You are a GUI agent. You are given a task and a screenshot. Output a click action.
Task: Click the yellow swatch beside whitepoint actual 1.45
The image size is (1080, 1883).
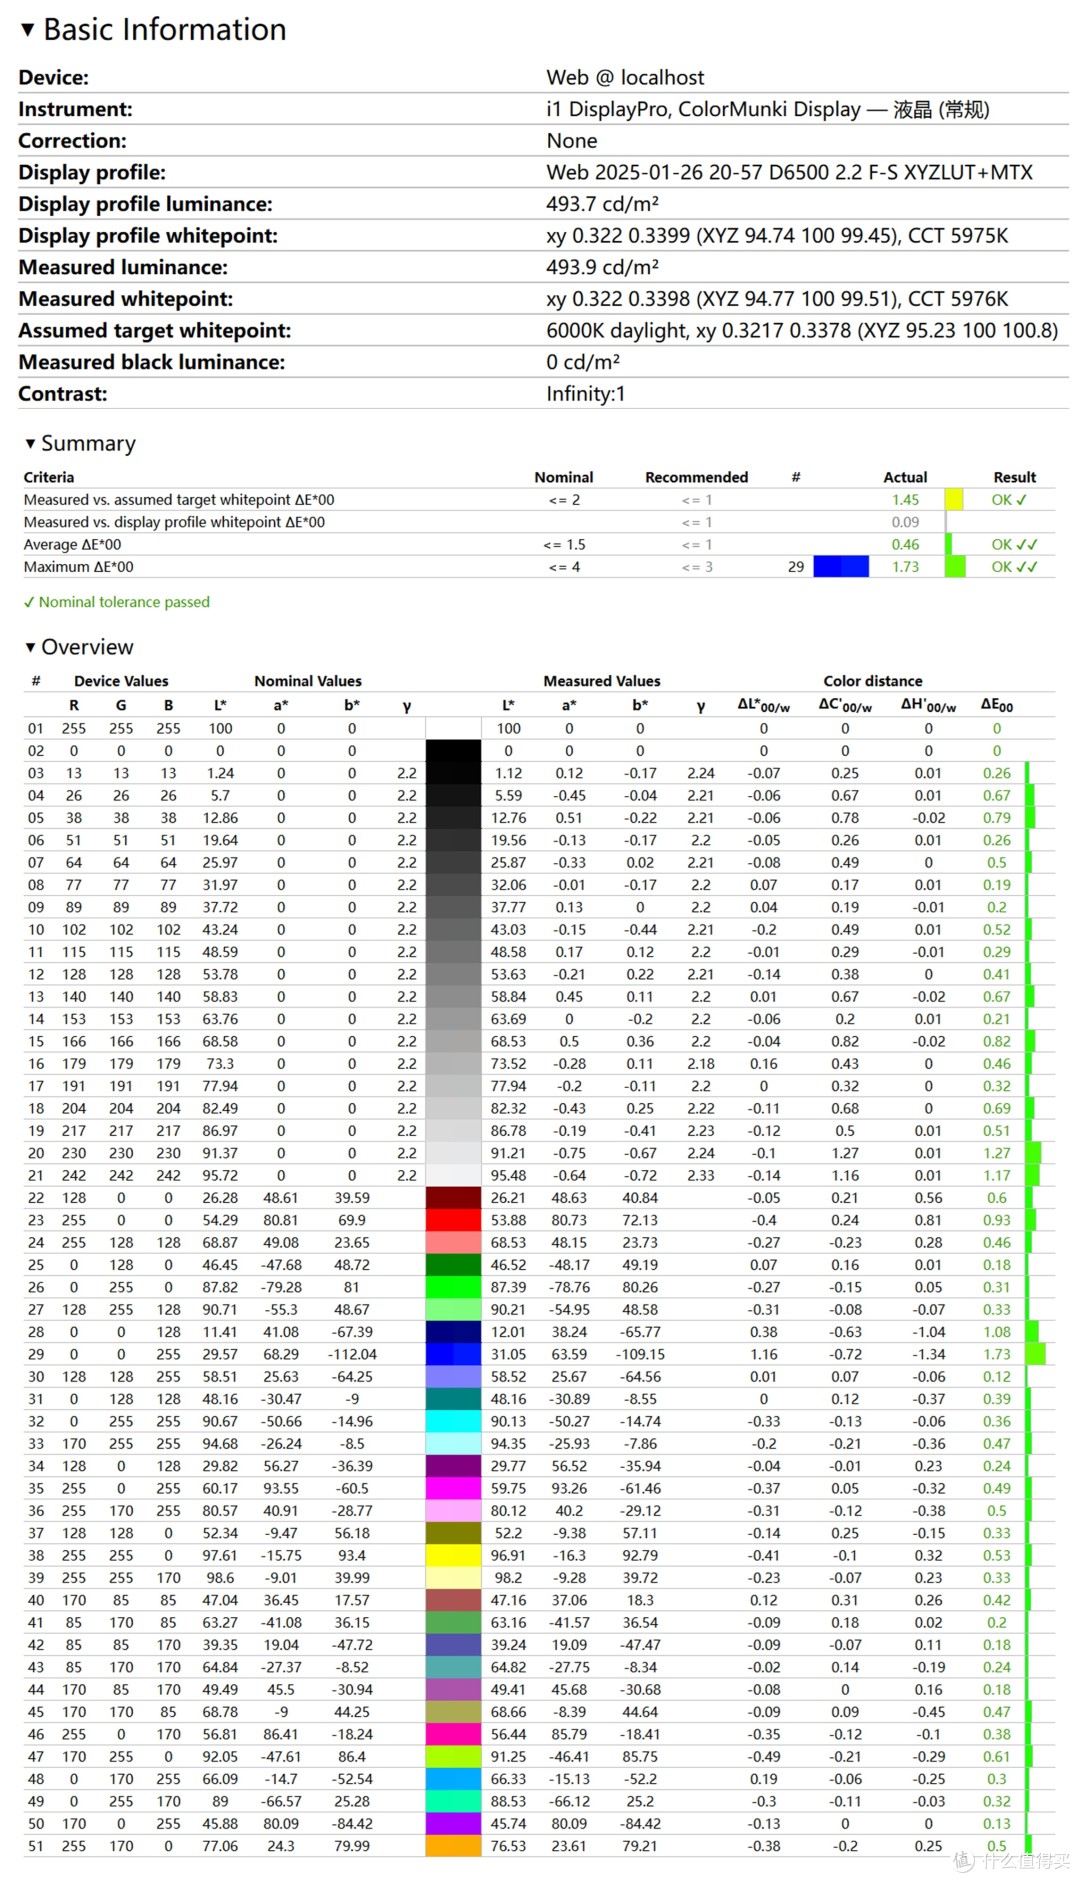point(954,500)
